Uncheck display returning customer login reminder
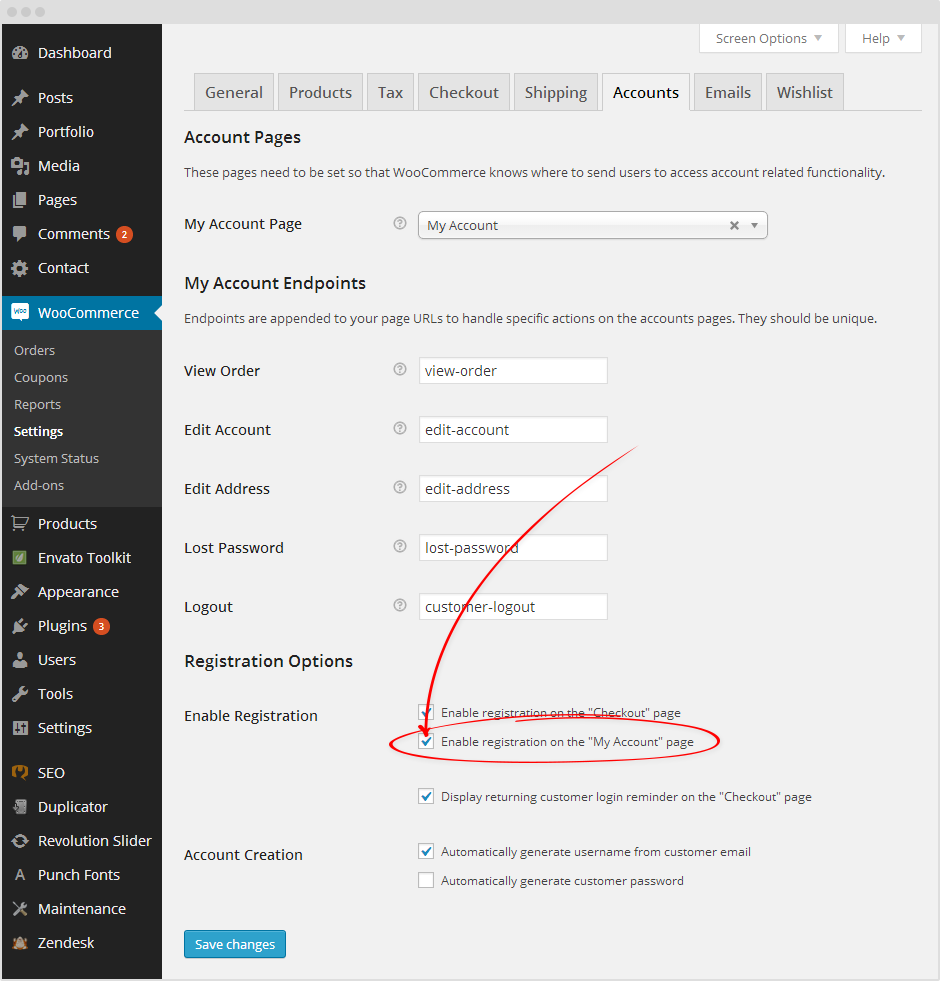This screenshot has width=940, height=981. pyautogui.click(x=427, y=797)
